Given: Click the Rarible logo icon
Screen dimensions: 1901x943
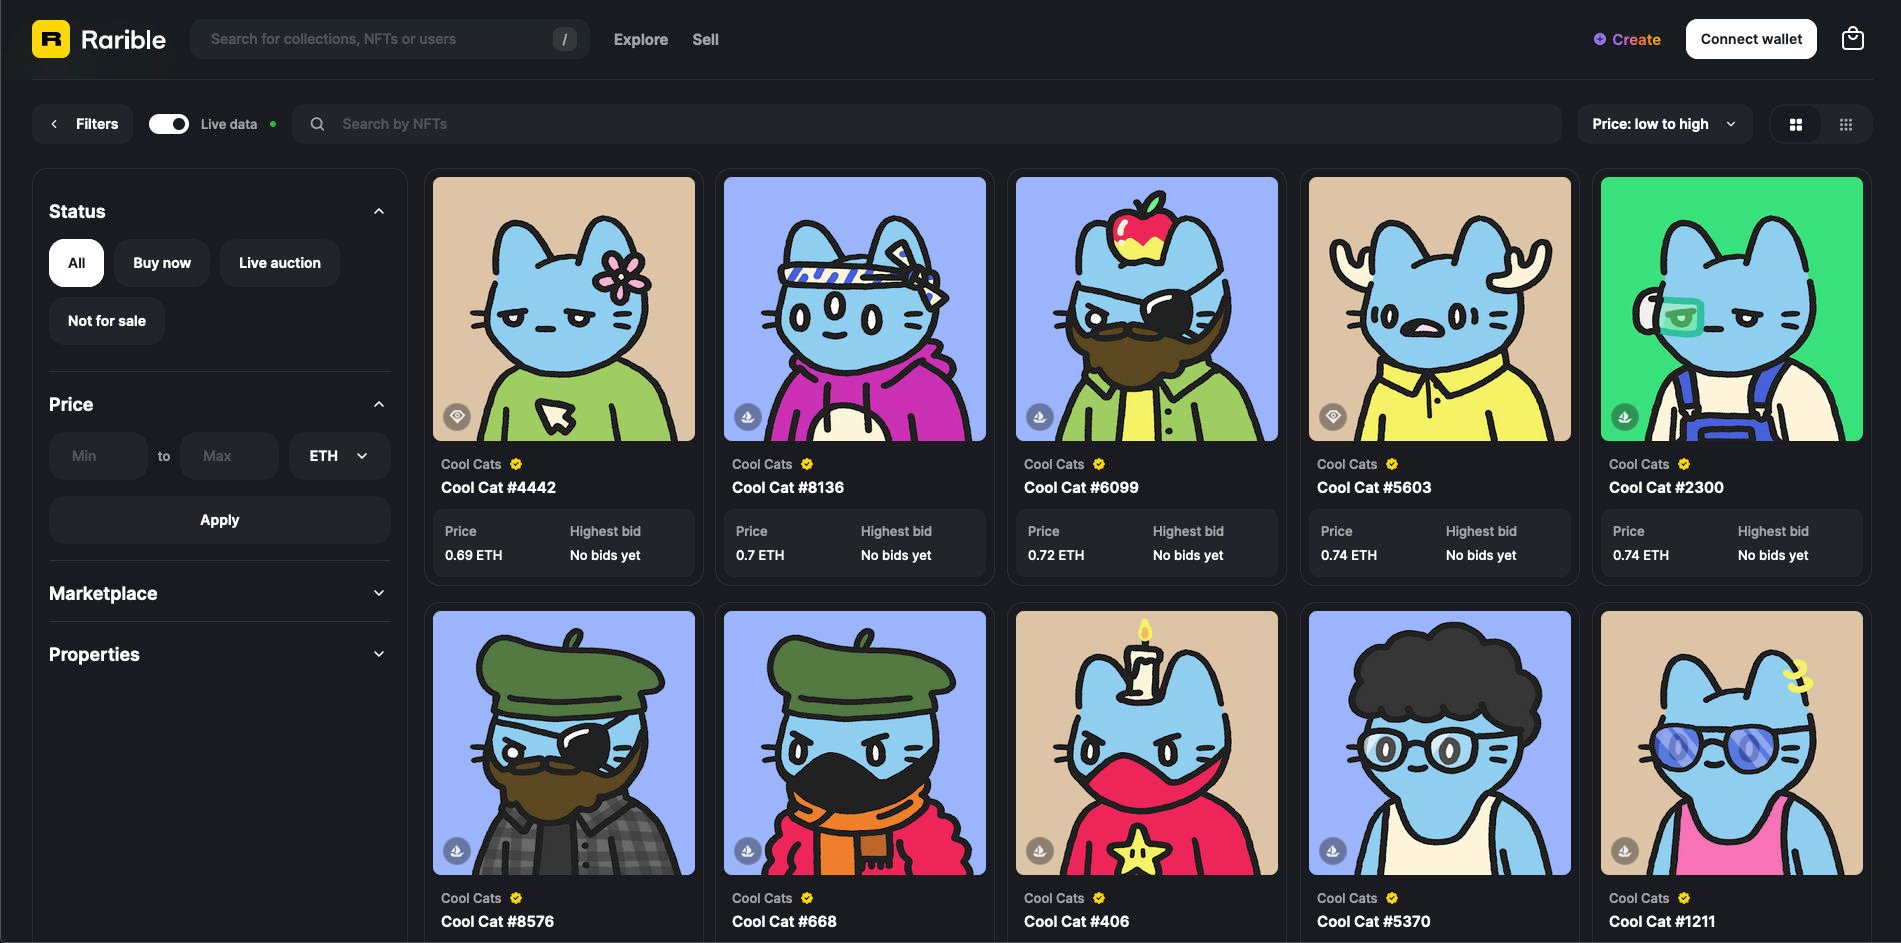Looking at the screenshot, I should pyautogui.click(x=51, y=39).
